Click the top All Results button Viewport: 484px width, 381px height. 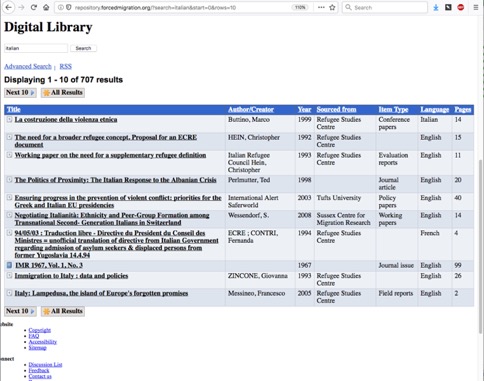tap(63, 92)
